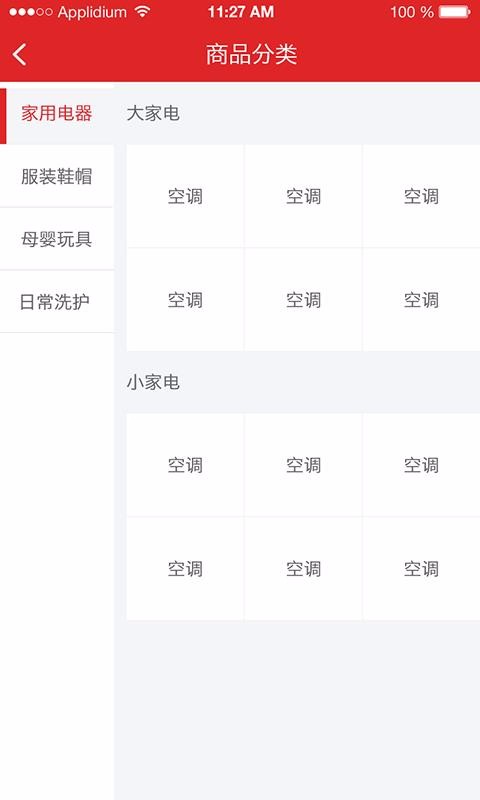Tap last 空调 in 大家电 first row
480x800 pixels.
pyautogui.click(x=421, y=196)
